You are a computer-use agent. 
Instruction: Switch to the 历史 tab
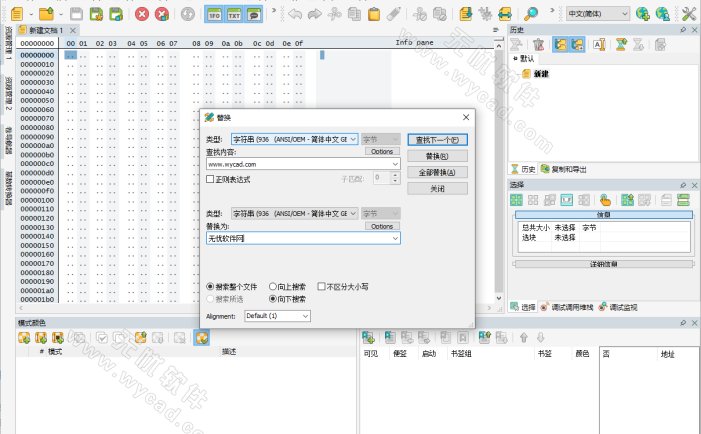click(523, 169)
